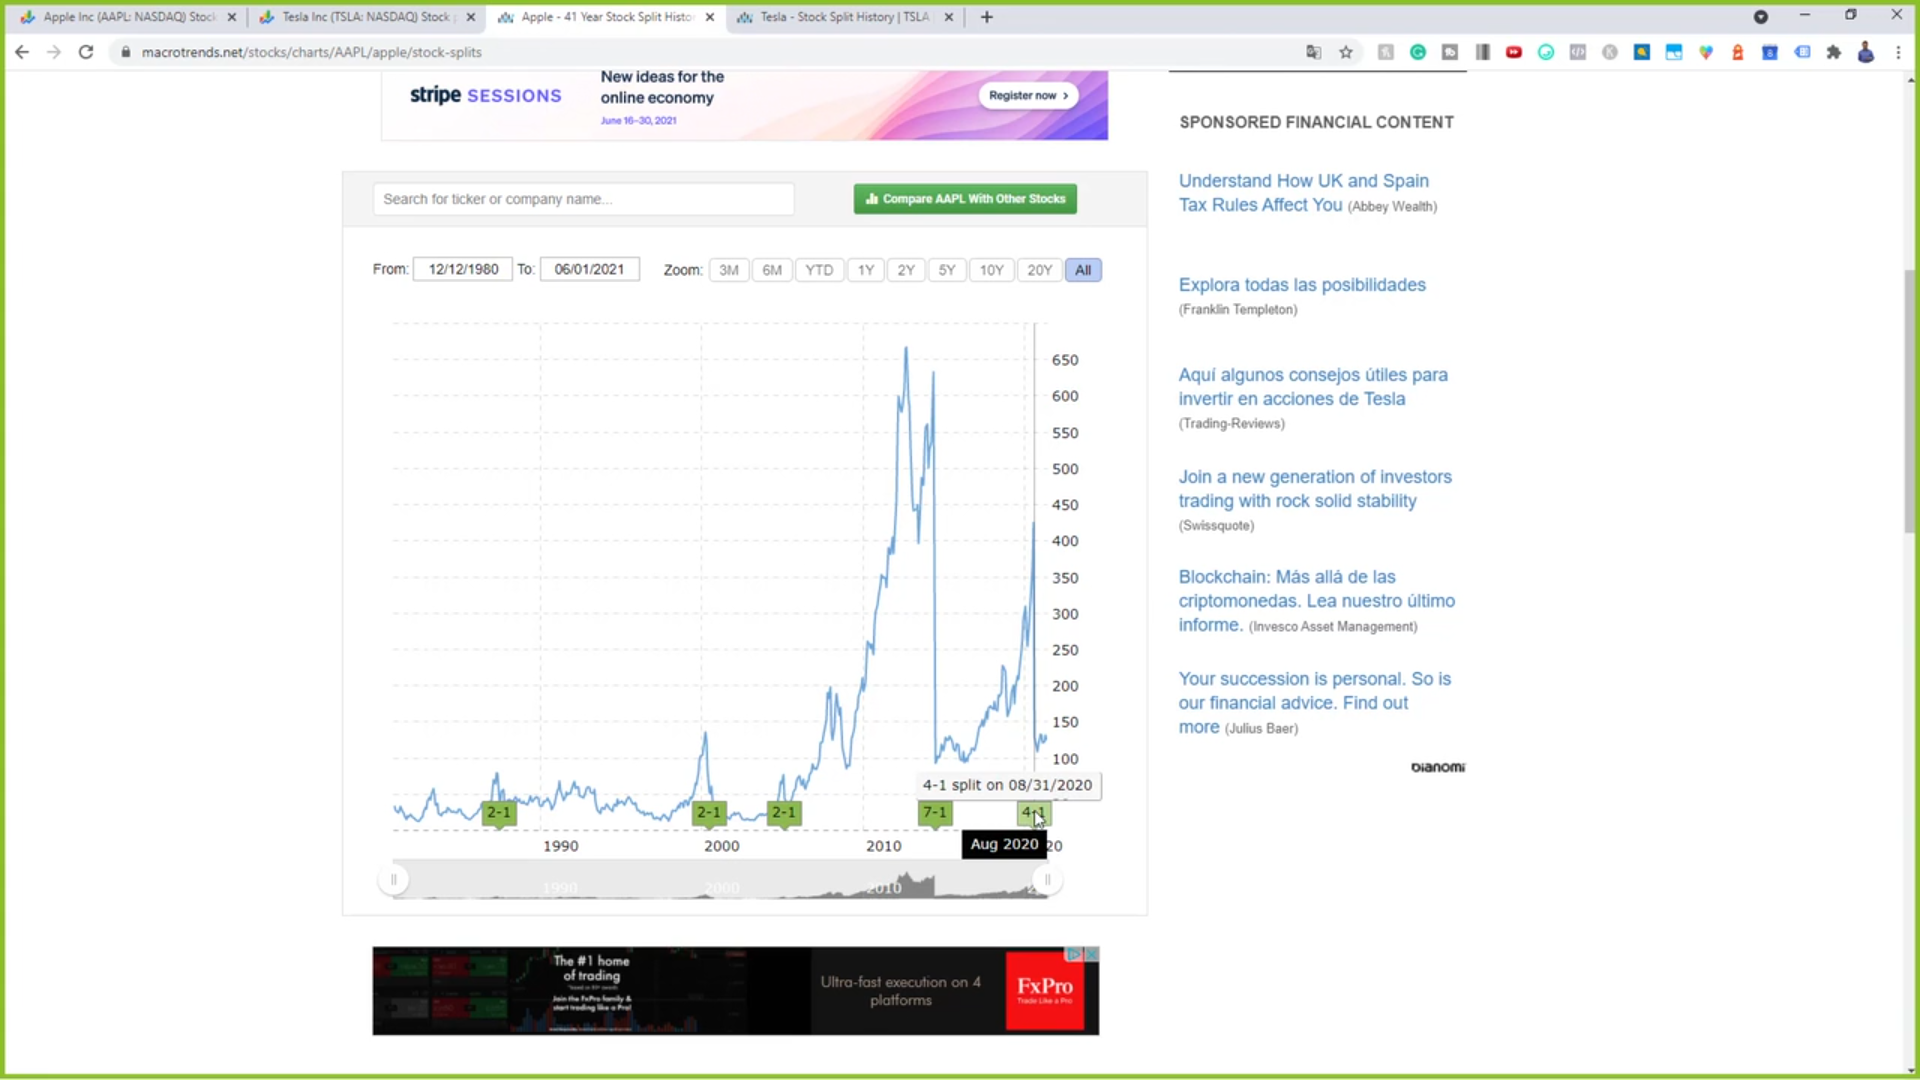Go back using the browser back arrow
Viewport: 1920px width, 1080px height.
click(22, 52)
